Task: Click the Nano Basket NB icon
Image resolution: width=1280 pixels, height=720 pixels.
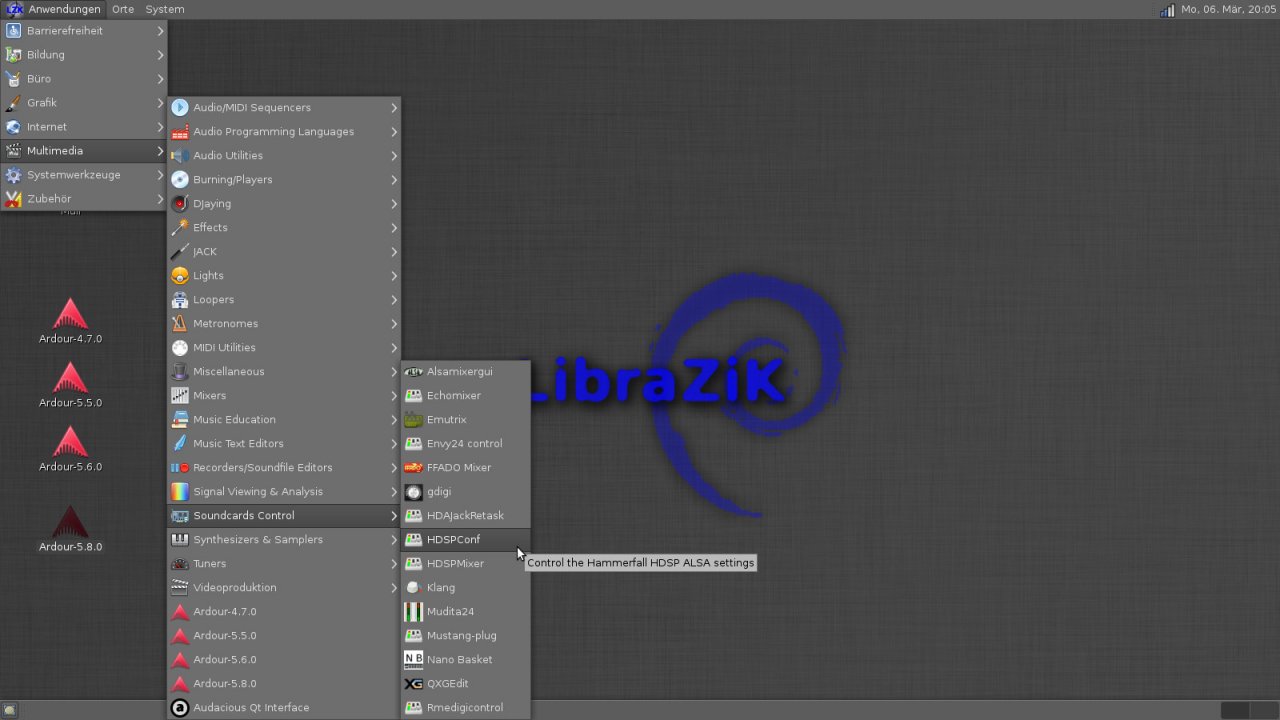Action: (x=413, y=659)
